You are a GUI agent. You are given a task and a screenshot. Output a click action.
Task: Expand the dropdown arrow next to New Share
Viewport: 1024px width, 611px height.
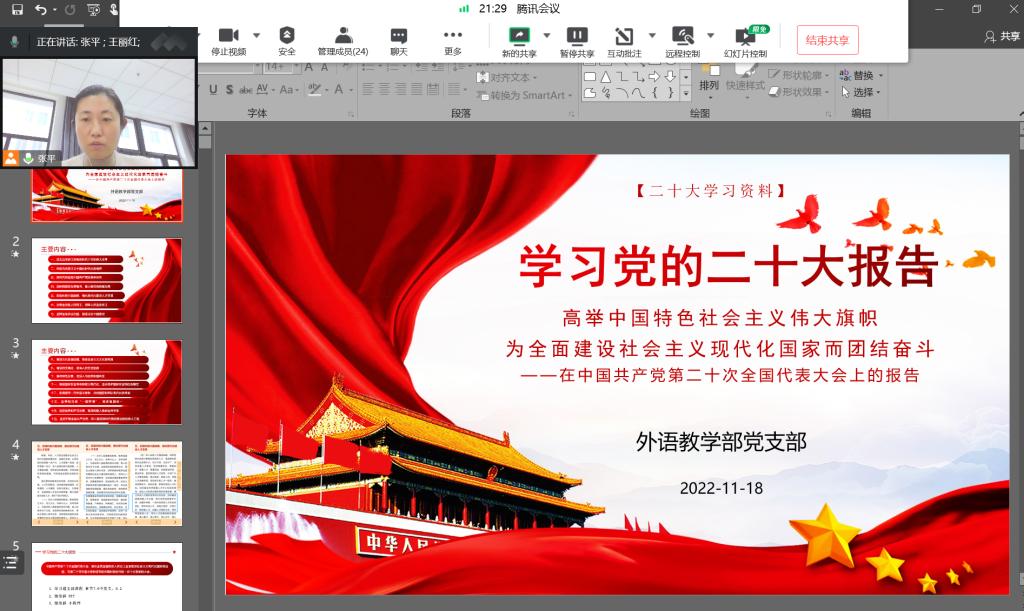pyautogui.click(x=546, y=35)
